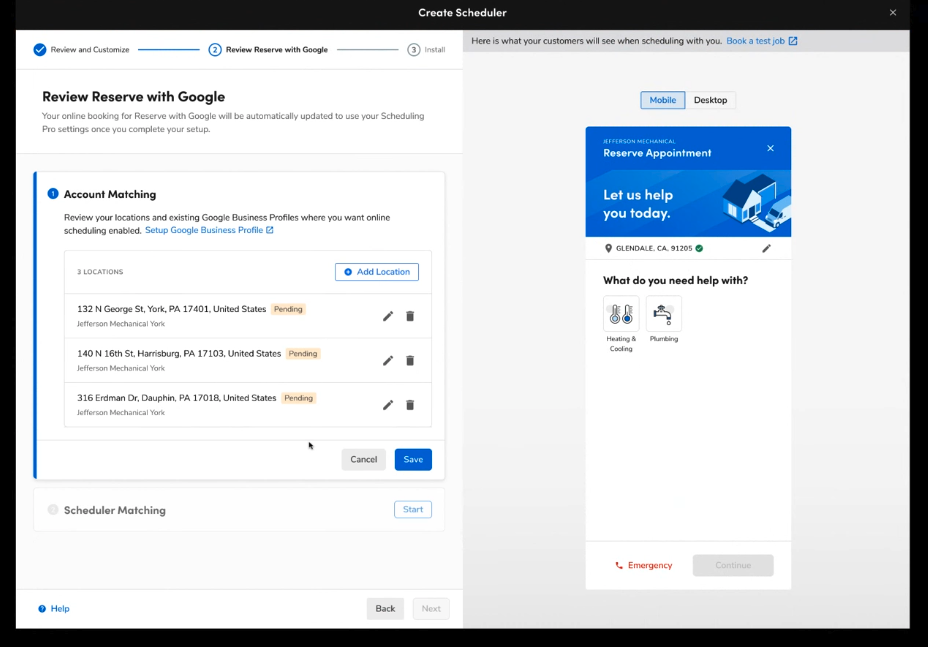Delete the 316 Erdman Dr location
928x647 pixels.
click(410, 405)
